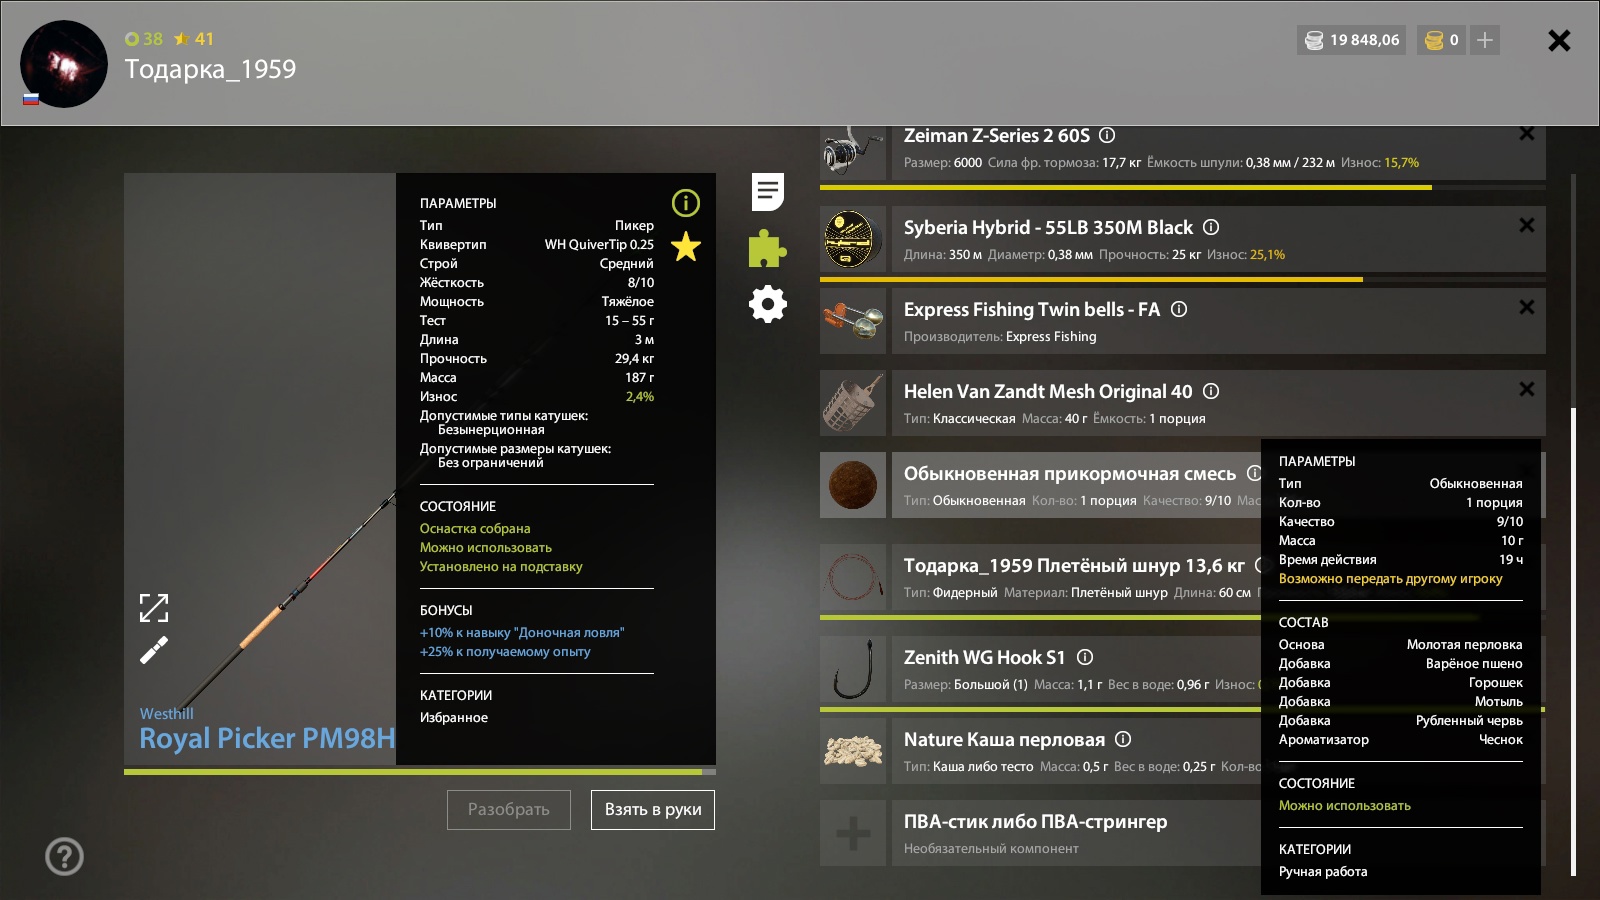Click the Zenith hook thumbnail
Image resolution: width=1600 pixels, height=900 pixels.
(x=853, y=669)
